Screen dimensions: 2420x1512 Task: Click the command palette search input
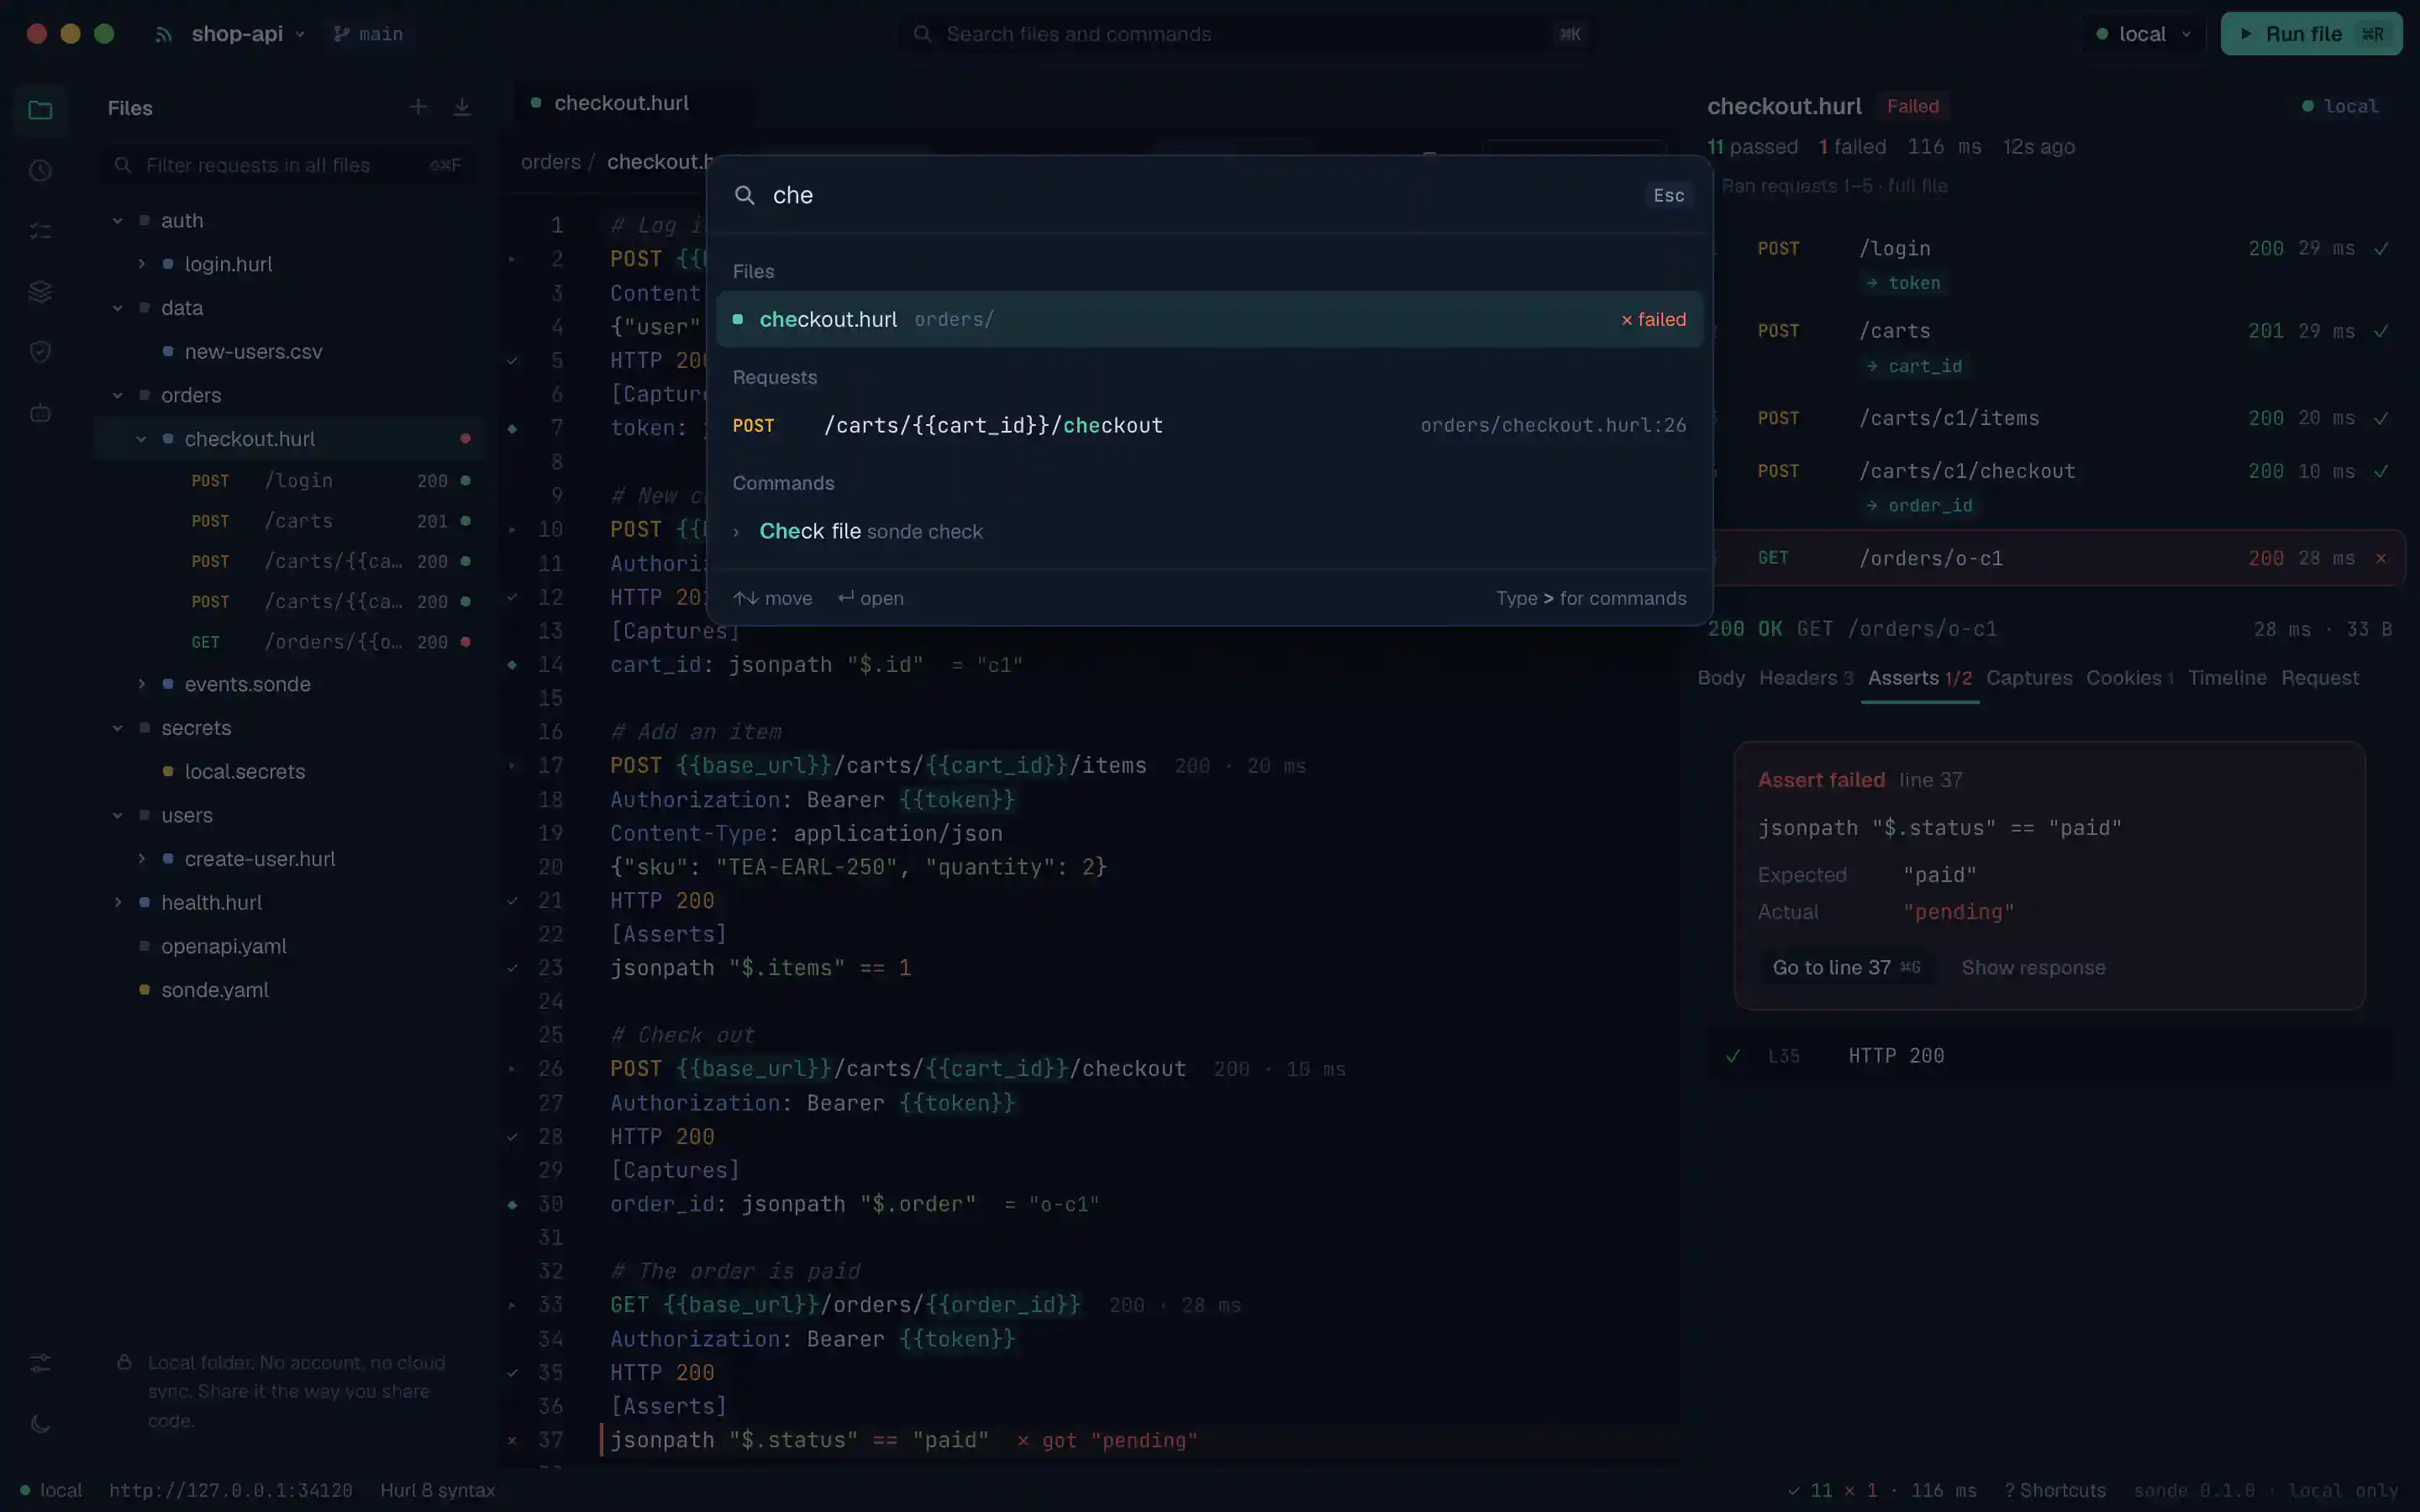tap(1200, 195)
